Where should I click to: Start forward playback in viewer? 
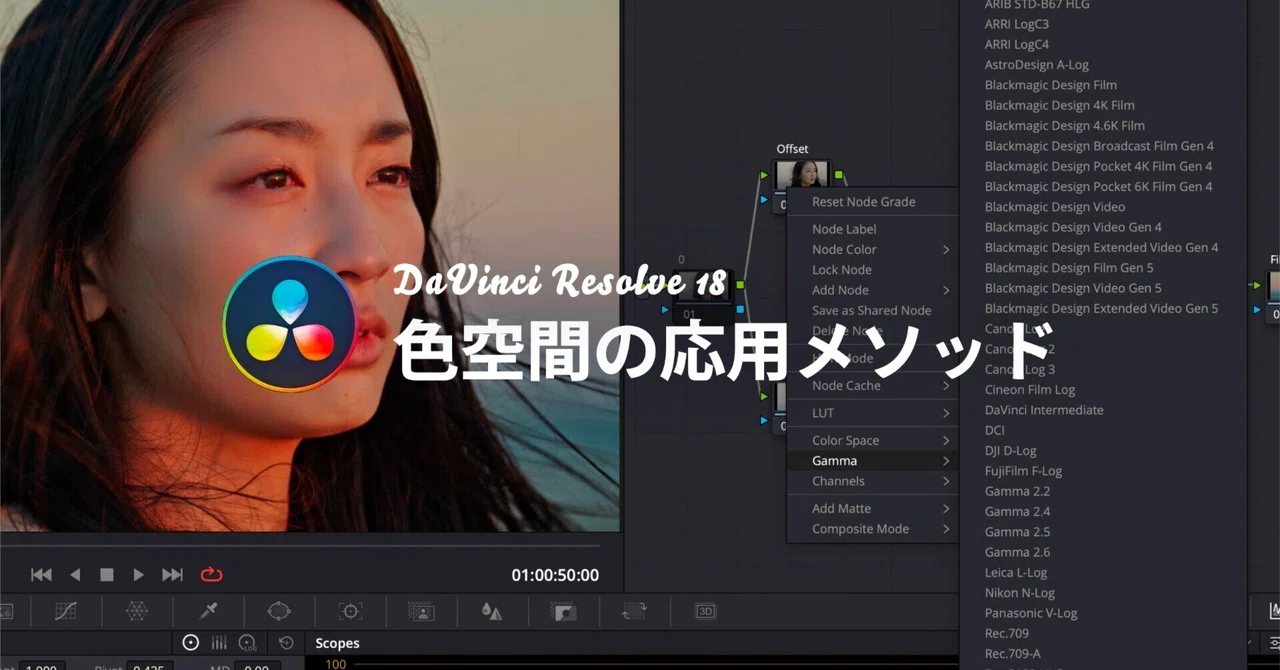point(139,574)
